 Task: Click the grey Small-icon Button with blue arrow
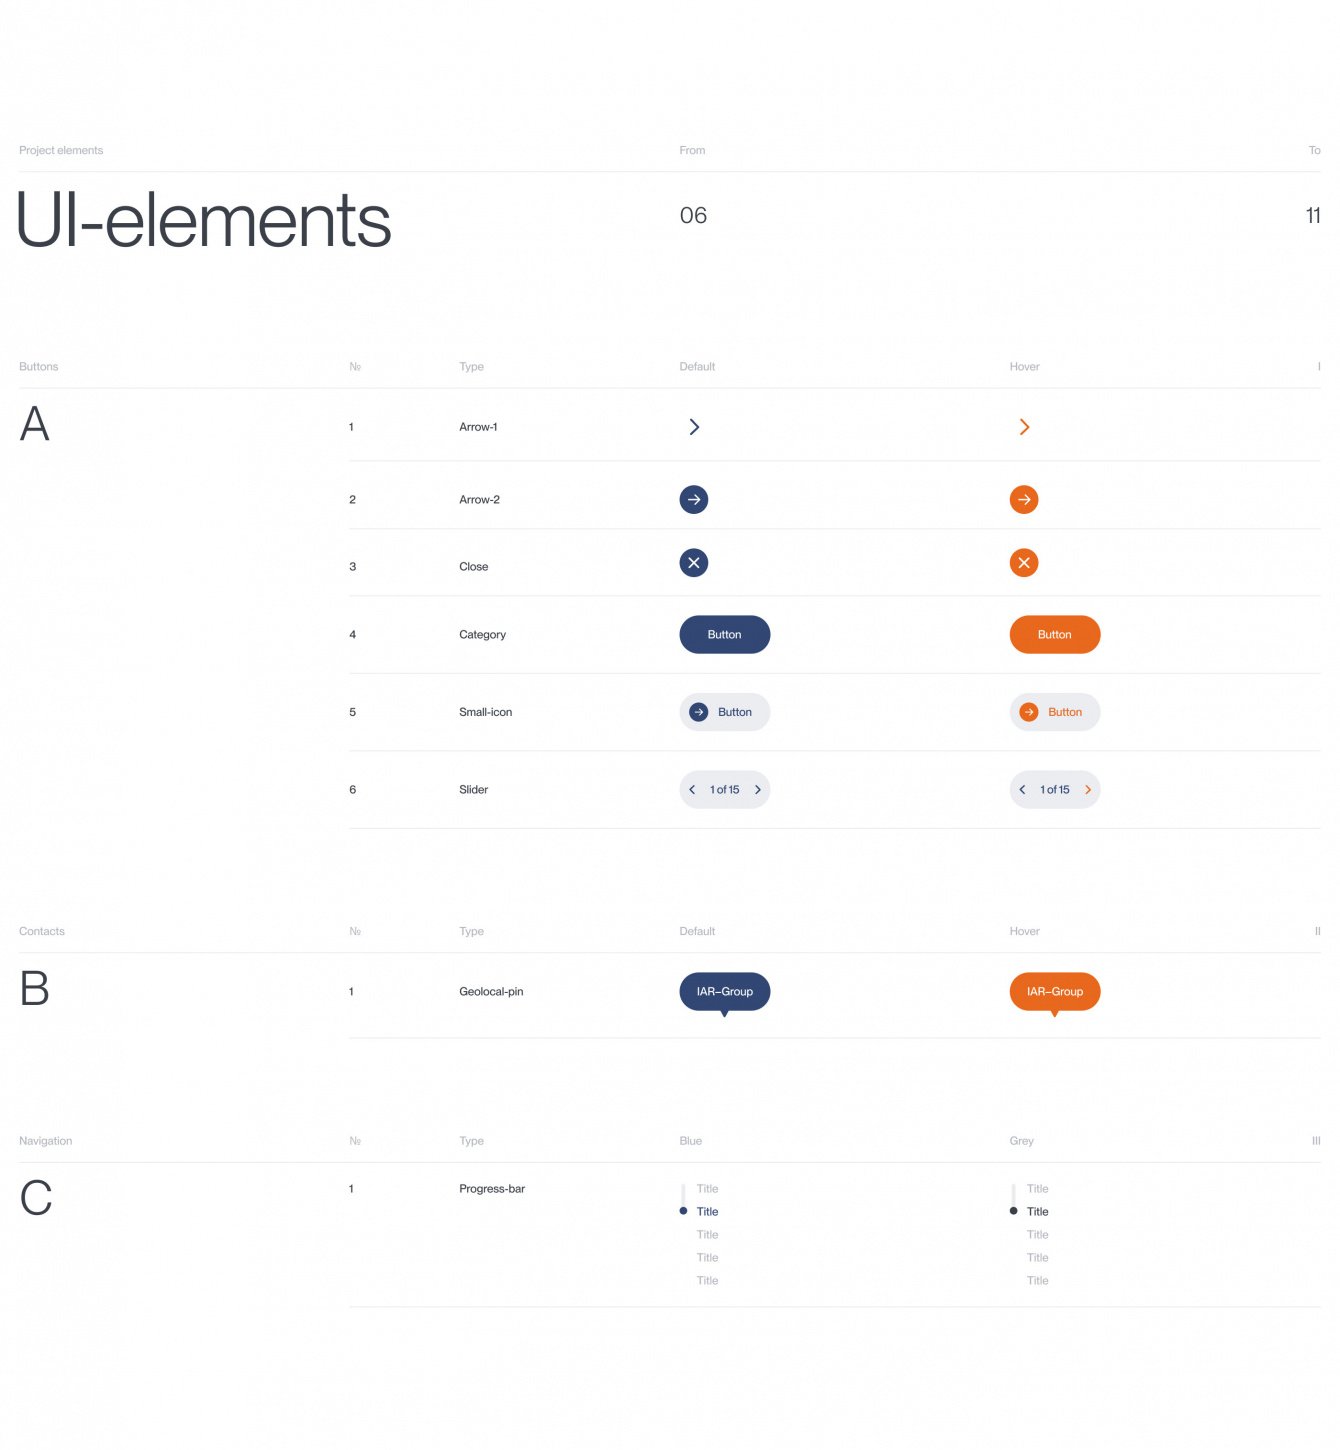pyautogui.click(x=724, y=712)
